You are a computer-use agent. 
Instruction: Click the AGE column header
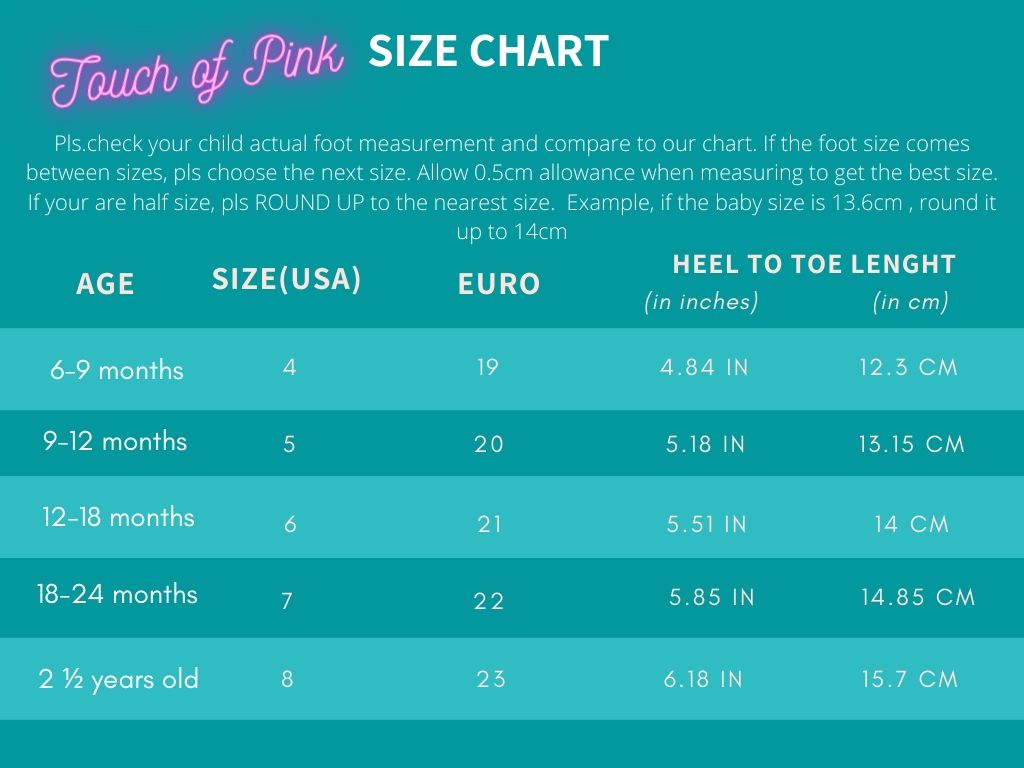(x=105, y=285)
